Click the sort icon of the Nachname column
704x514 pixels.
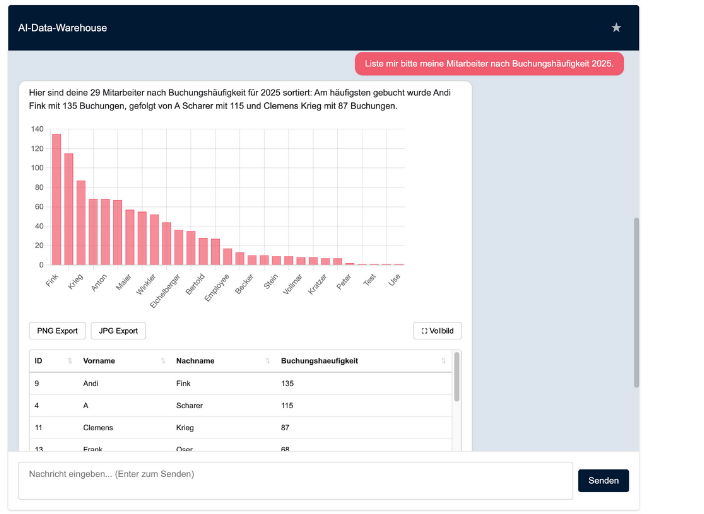point(269,361)
